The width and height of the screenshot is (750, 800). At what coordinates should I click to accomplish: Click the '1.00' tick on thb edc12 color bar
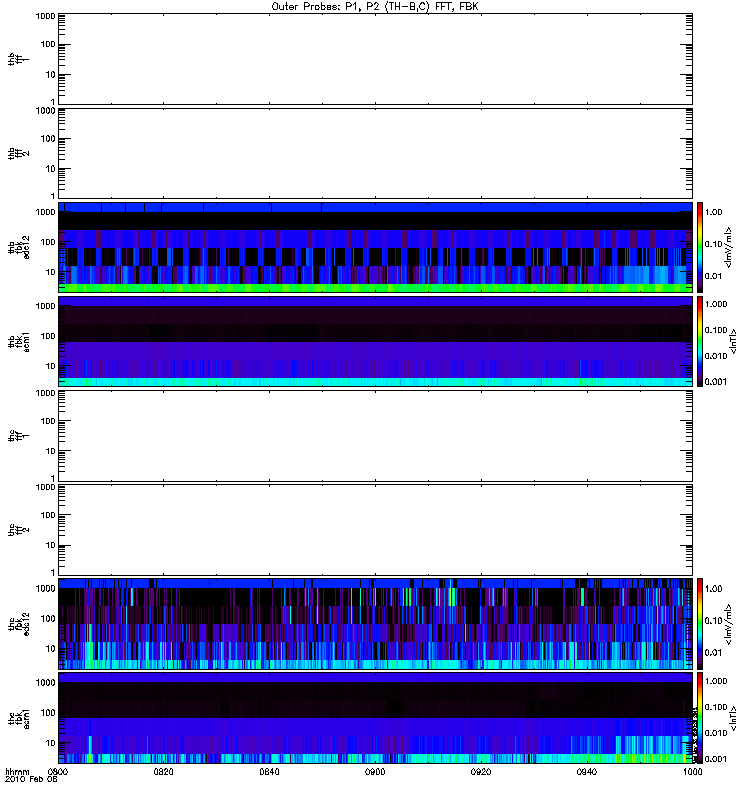(x=713, y=212)
